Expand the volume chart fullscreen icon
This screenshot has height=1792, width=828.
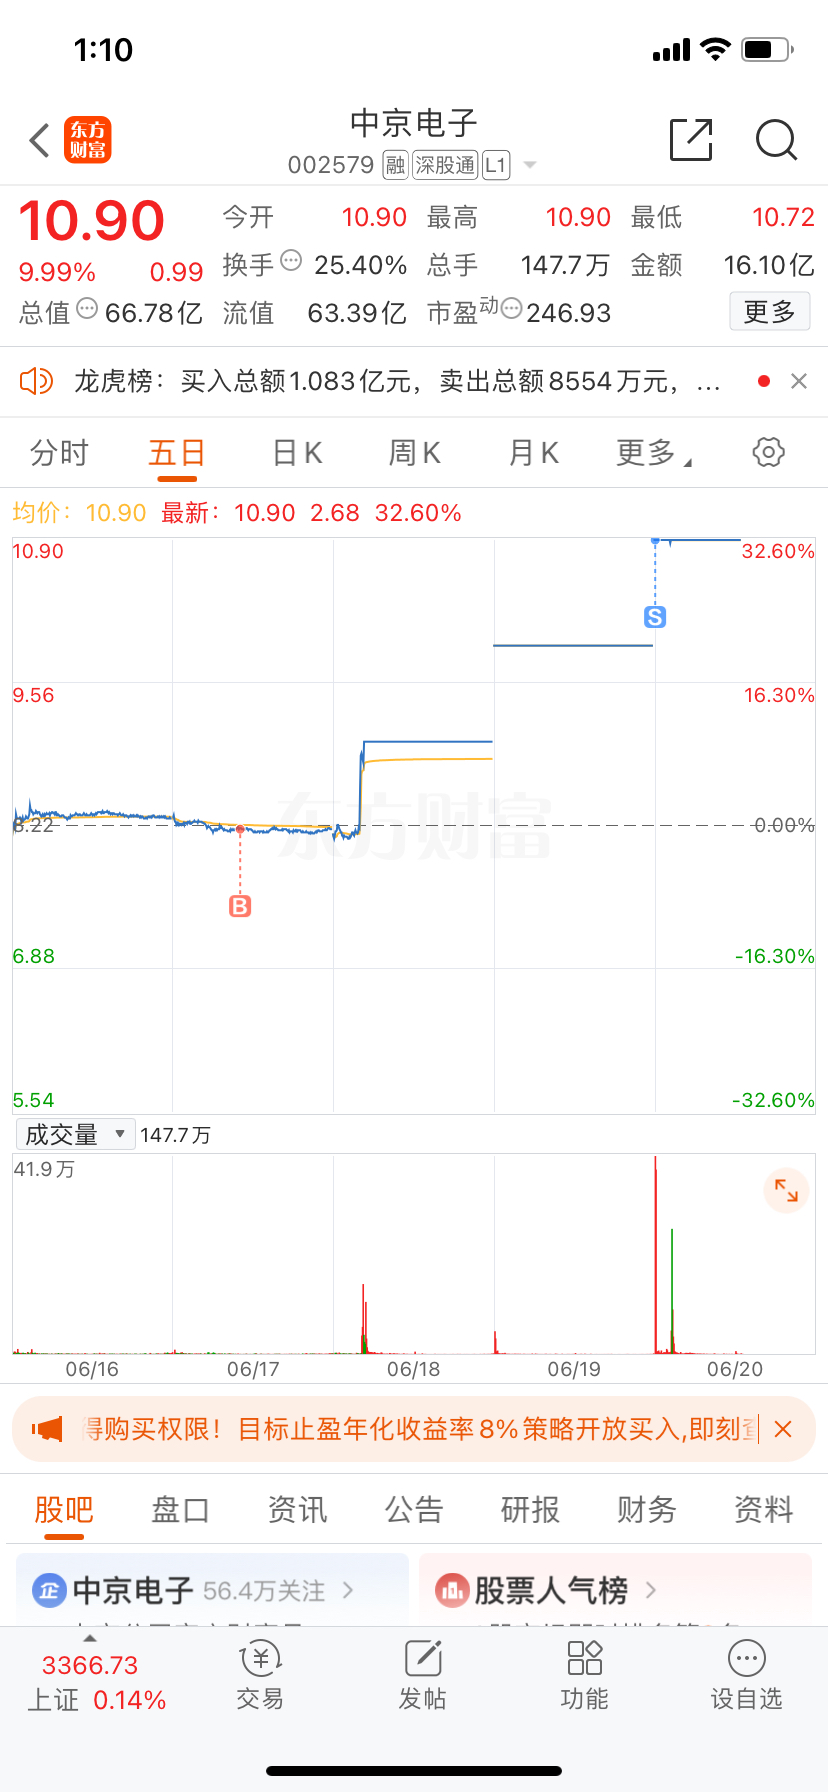click(786, 1190)
